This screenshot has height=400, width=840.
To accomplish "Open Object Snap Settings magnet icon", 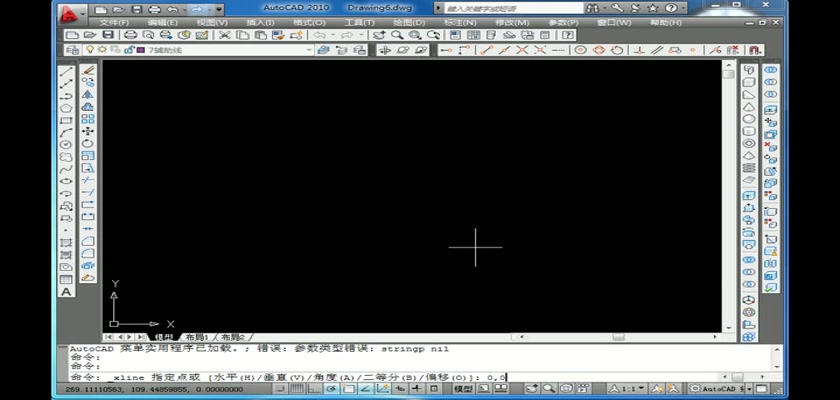I will tap(755, 50).
